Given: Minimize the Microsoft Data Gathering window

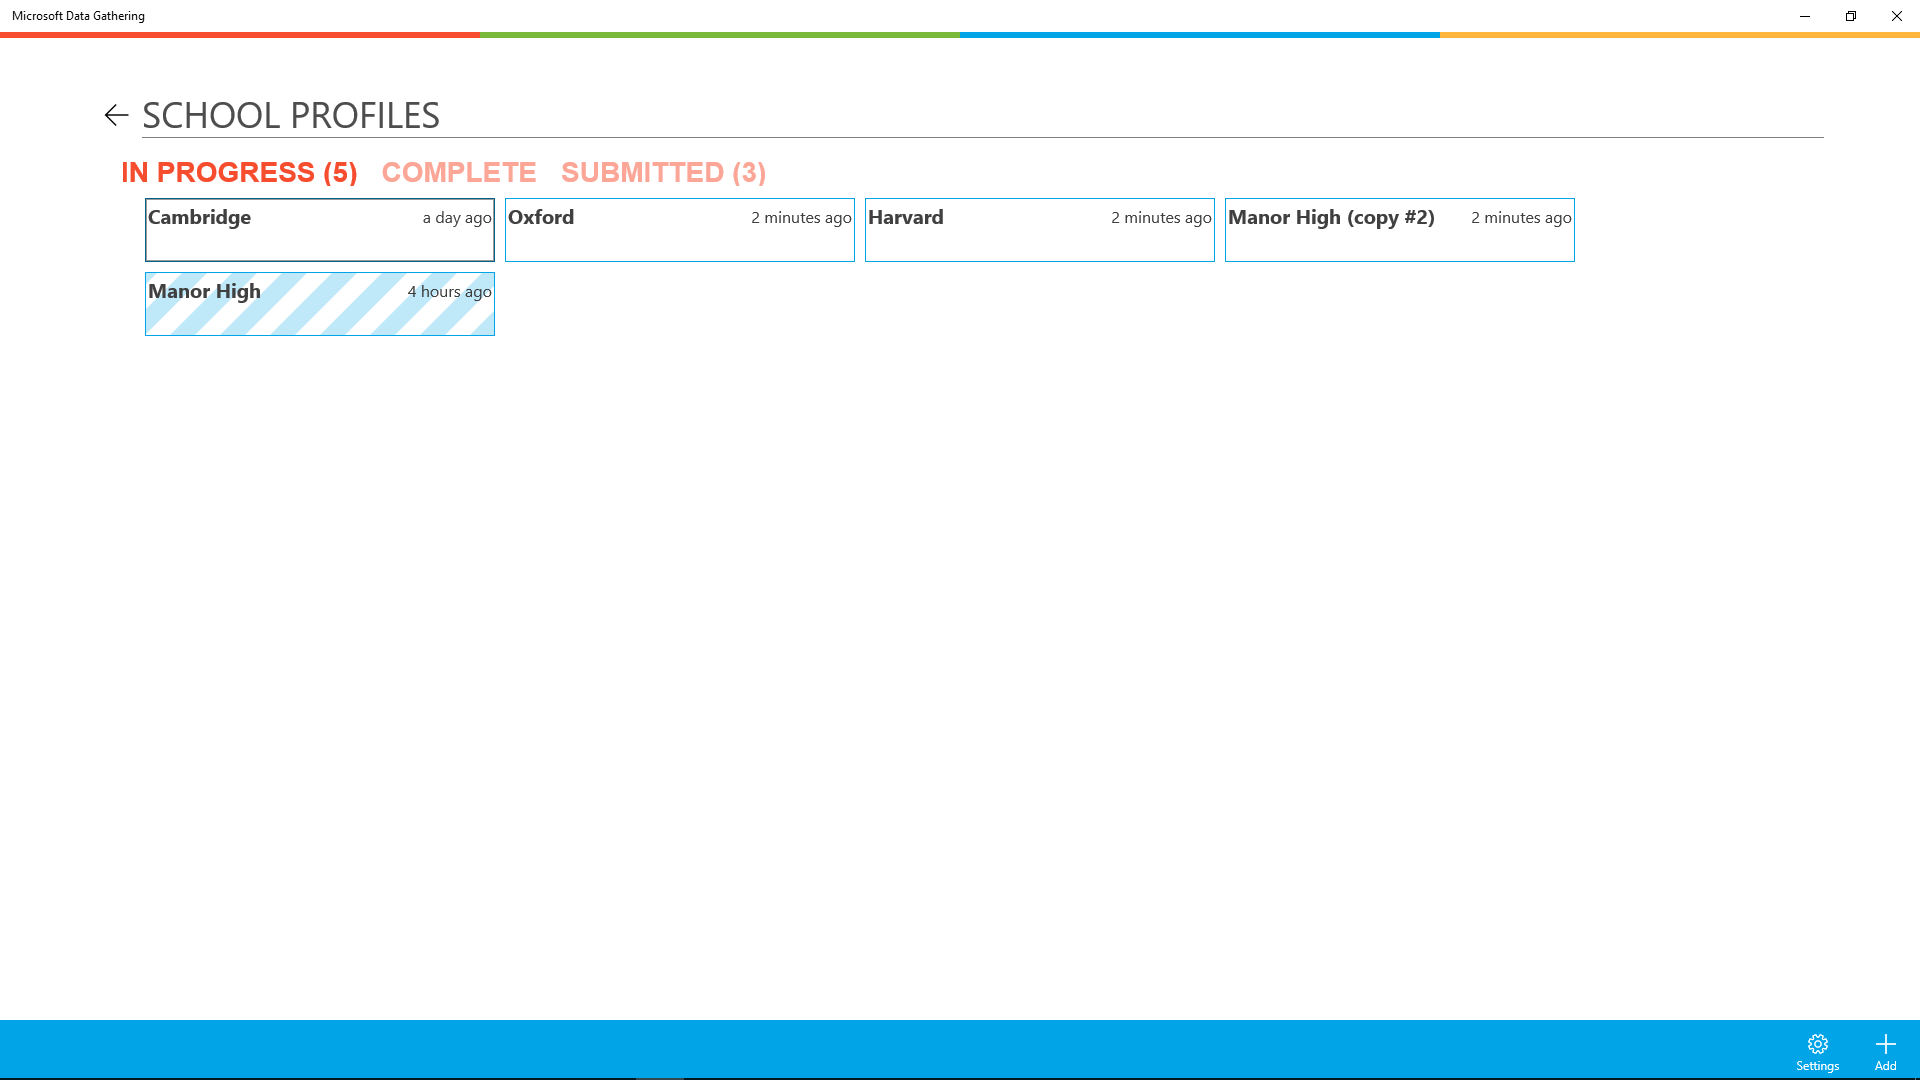Looking at the screenshot, I should [1805, 16].
